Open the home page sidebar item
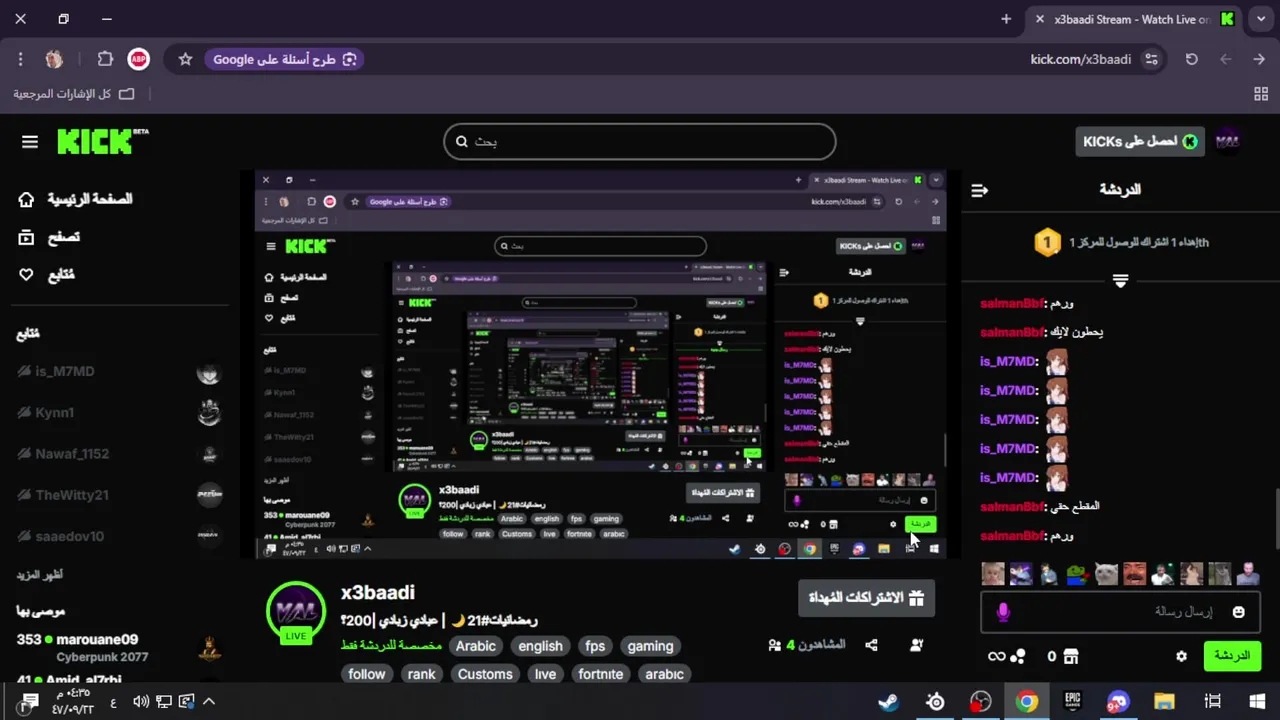Image resolution: width=1280 pixels, height=720 pixels. (x=76, y=199)
